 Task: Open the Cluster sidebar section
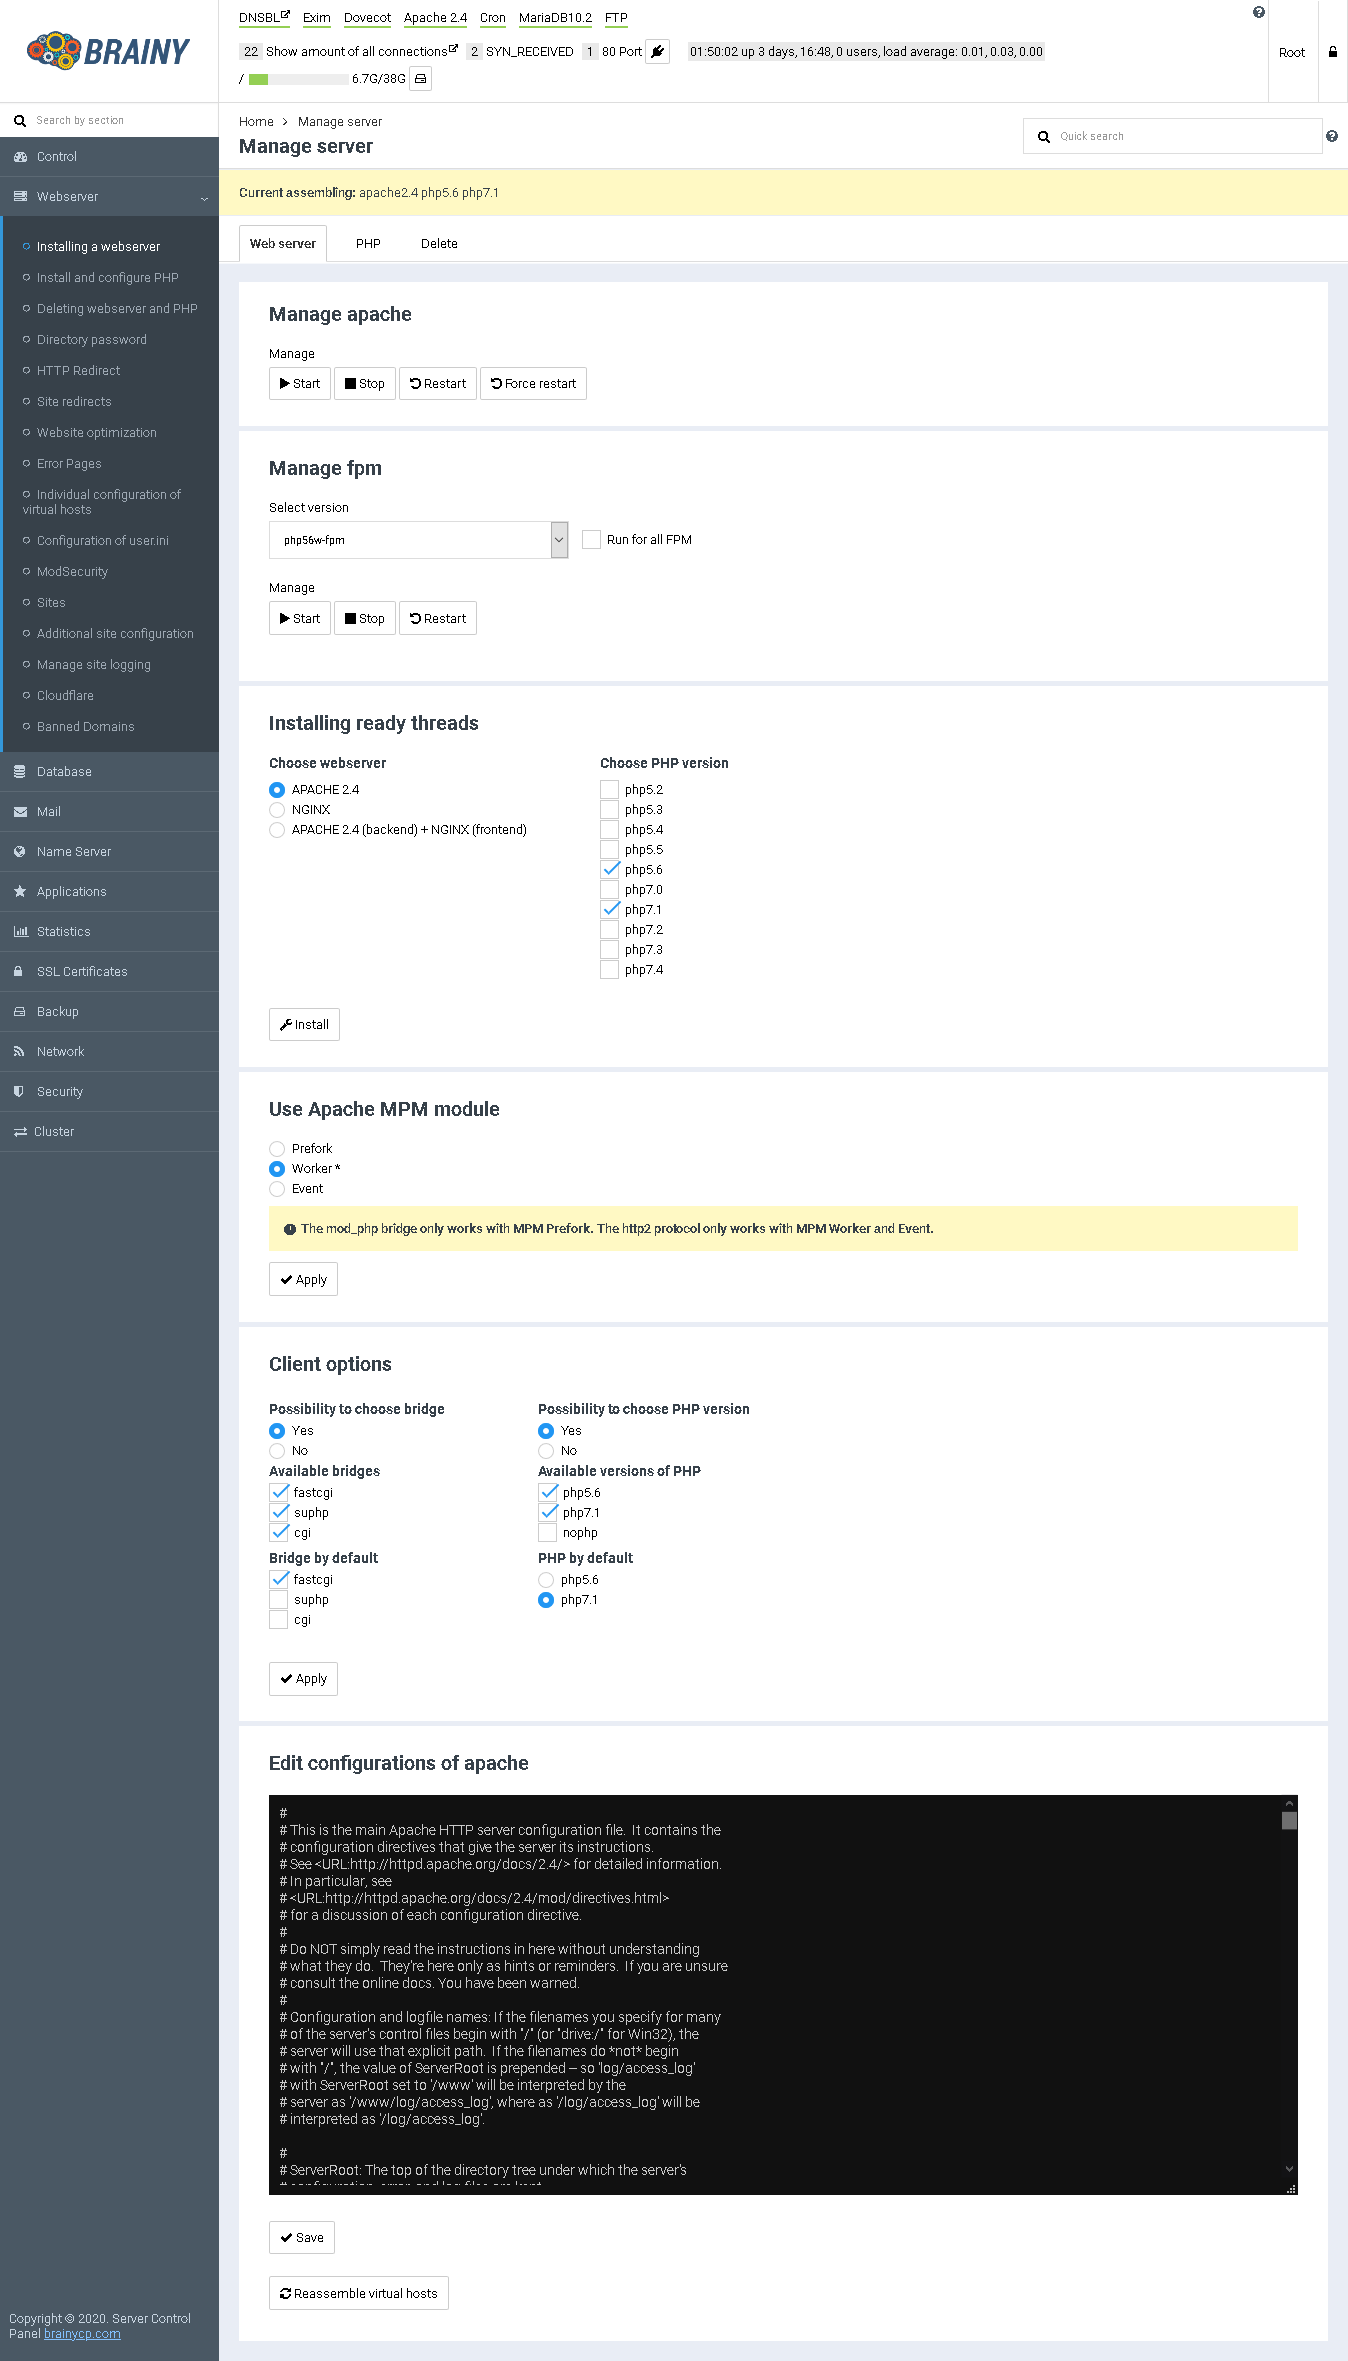[109, 1132]
